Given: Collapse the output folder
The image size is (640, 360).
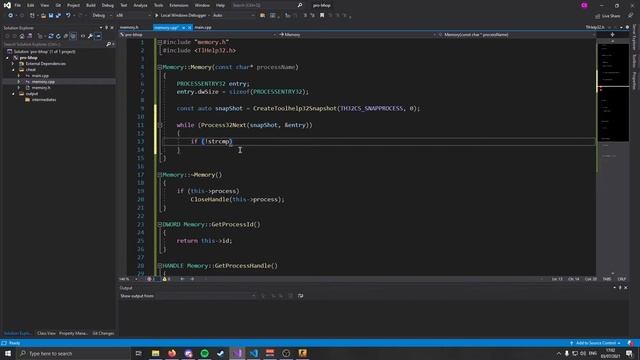Looking at the screenshot, I should 13,94.
